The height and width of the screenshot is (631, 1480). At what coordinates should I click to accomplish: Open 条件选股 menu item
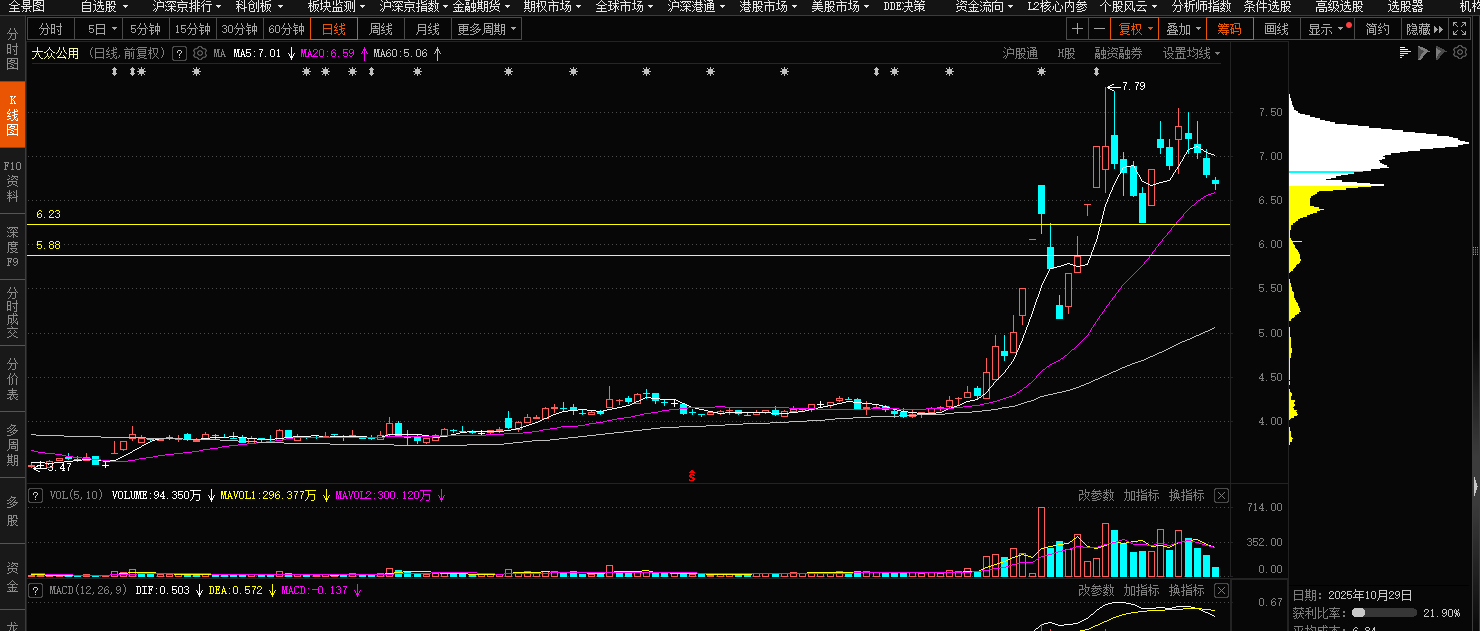(x=1267, y=6)
